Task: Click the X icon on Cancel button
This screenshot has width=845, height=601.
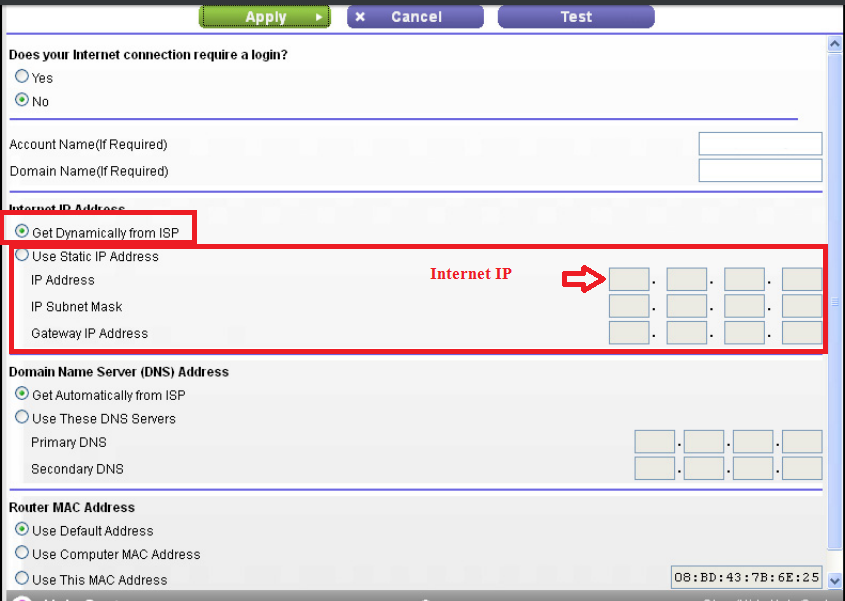Action: pos(360,17)
